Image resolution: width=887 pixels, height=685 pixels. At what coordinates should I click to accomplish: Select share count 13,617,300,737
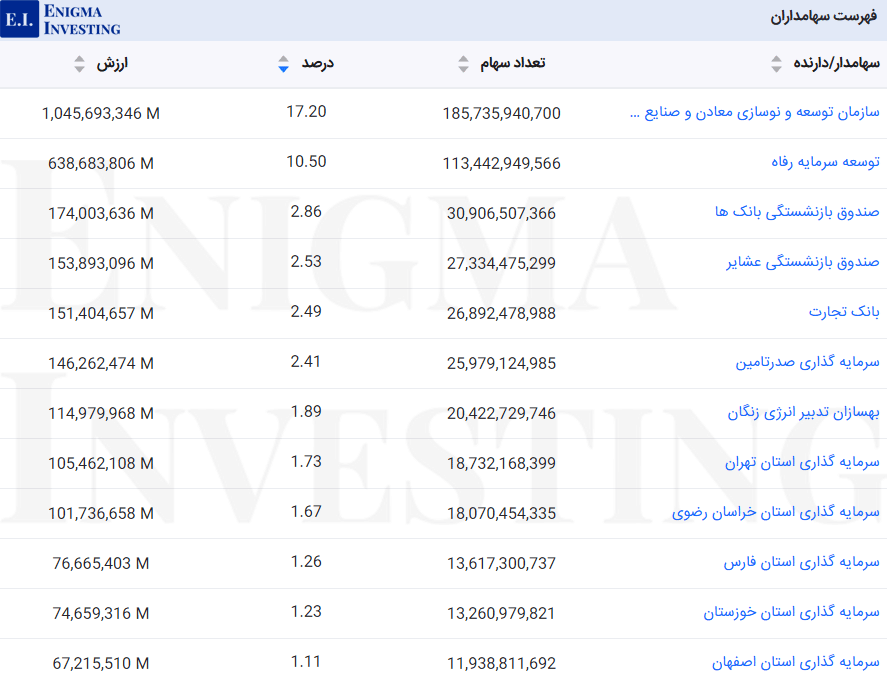501,563
